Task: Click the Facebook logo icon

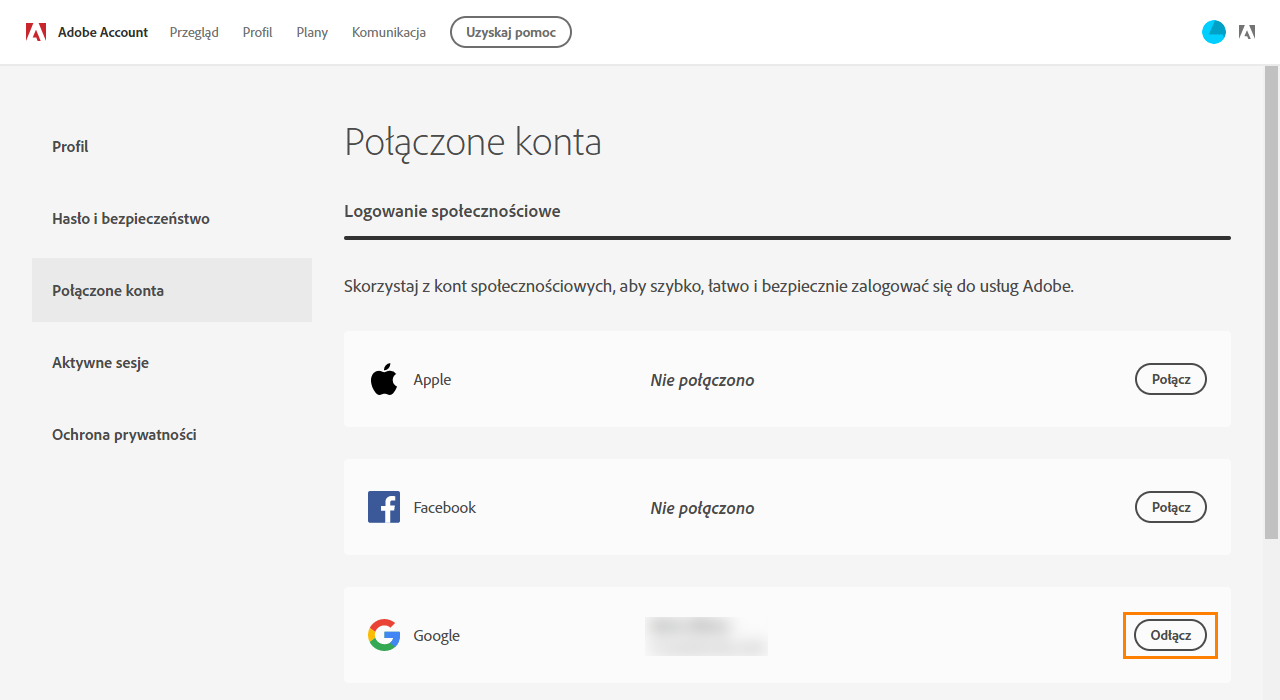Action: coord(384,506)
